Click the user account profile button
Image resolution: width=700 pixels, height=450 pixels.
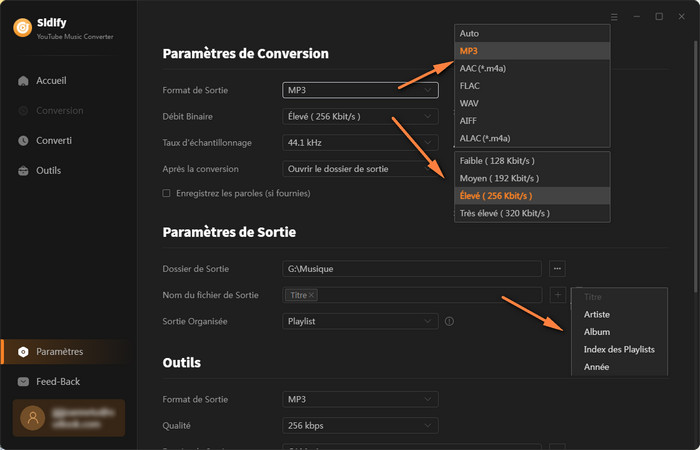point(68,418)
